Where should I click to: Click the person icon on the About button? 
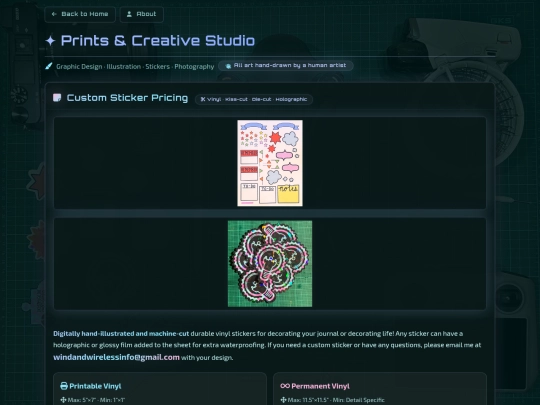[x=129, y=14]
